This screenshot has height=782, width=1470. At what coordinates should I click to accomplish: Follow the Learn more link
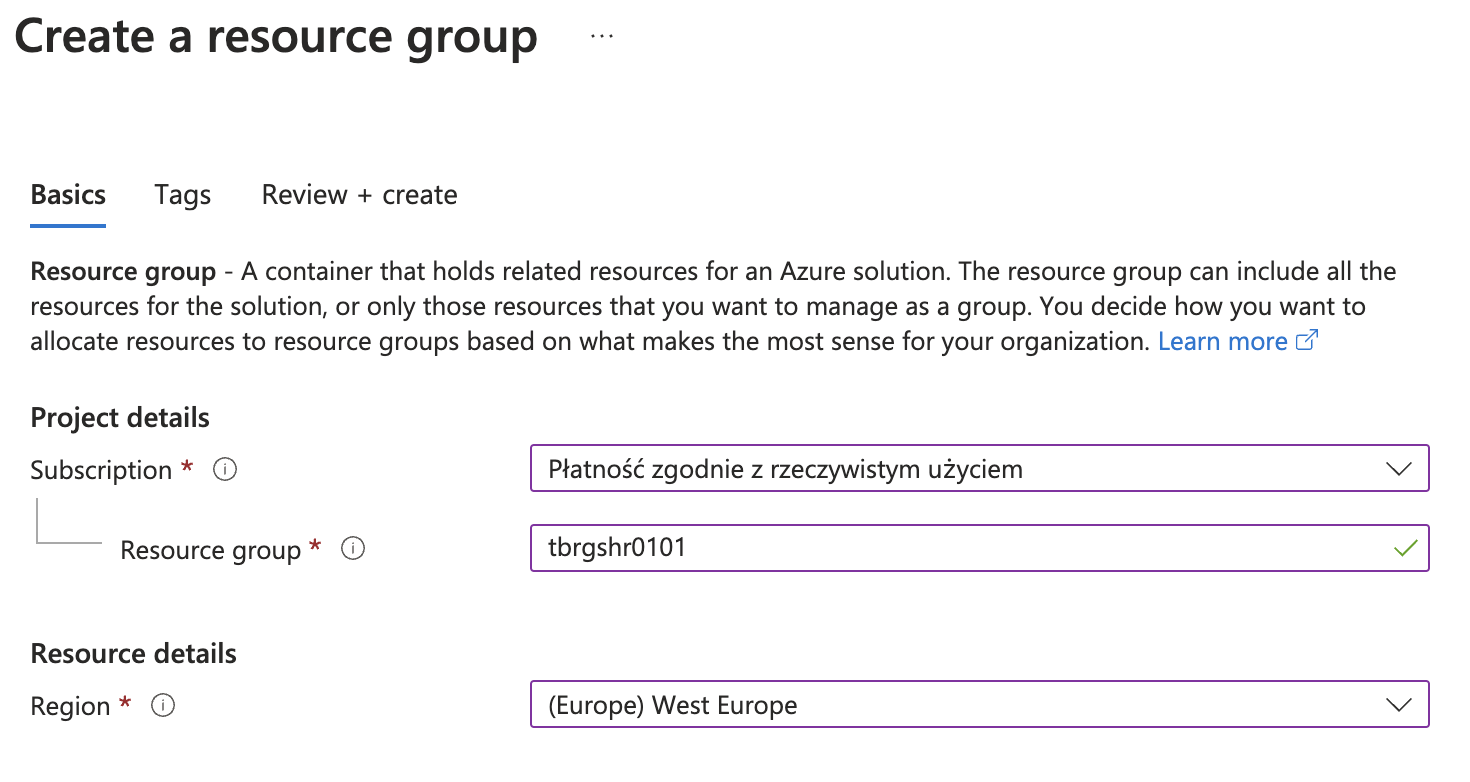pos(1223,341)
